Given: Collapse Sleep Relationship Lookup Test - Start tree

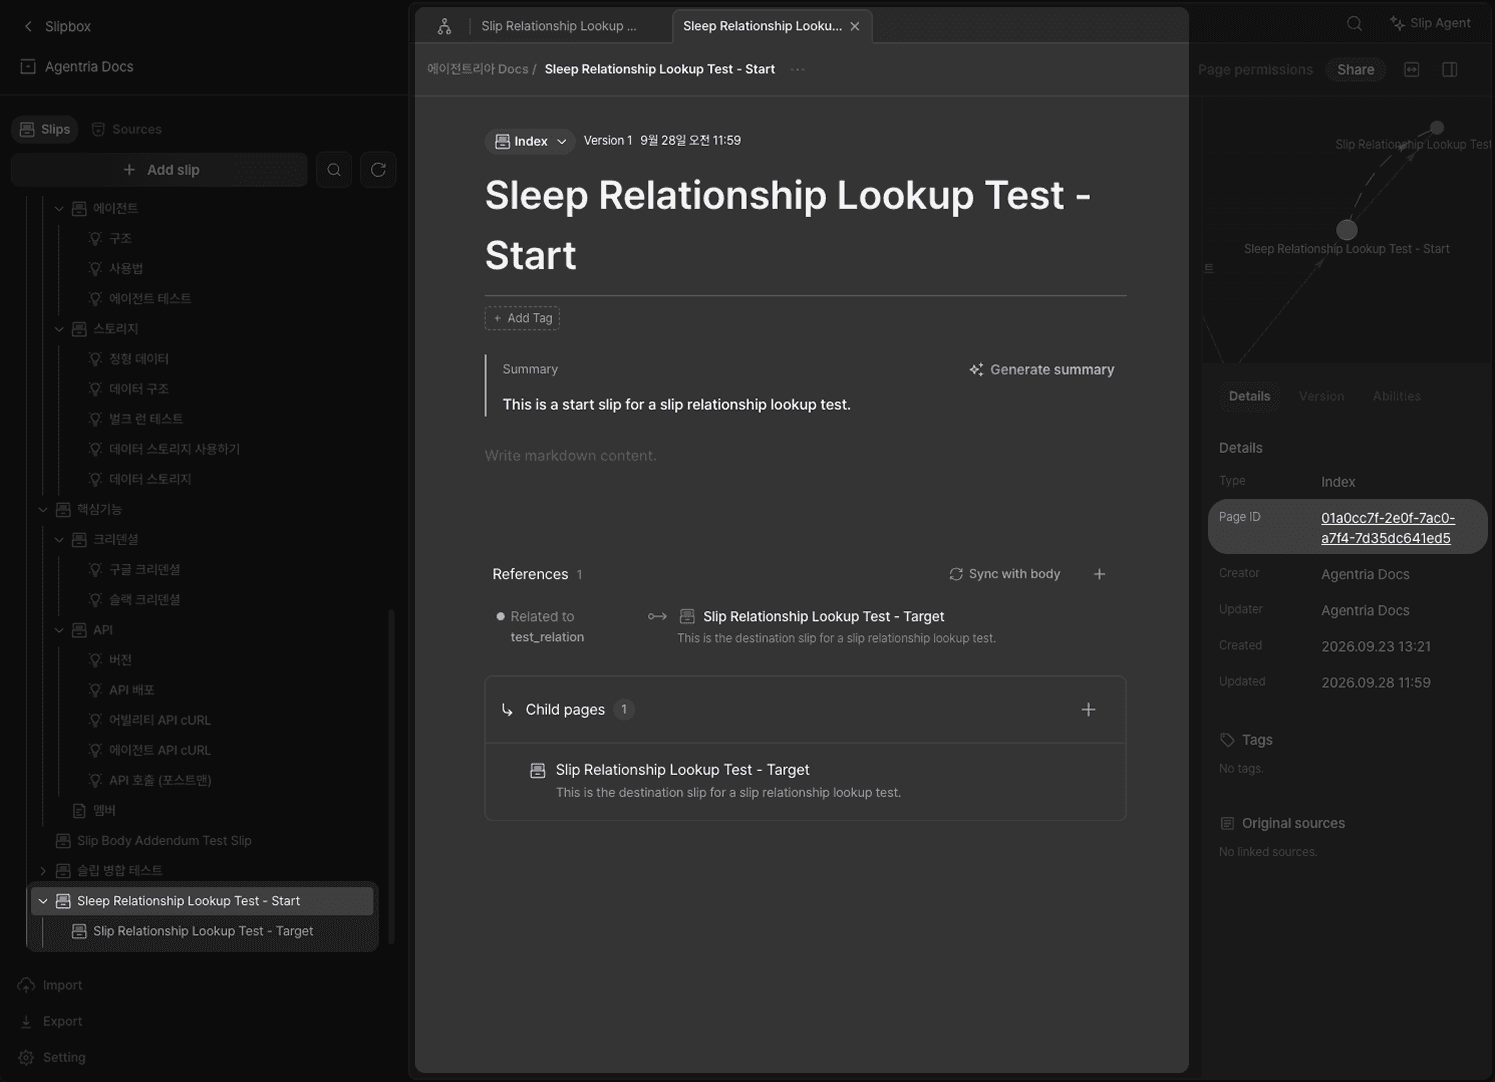Looking at the screenshot, I should click(43, 901).
